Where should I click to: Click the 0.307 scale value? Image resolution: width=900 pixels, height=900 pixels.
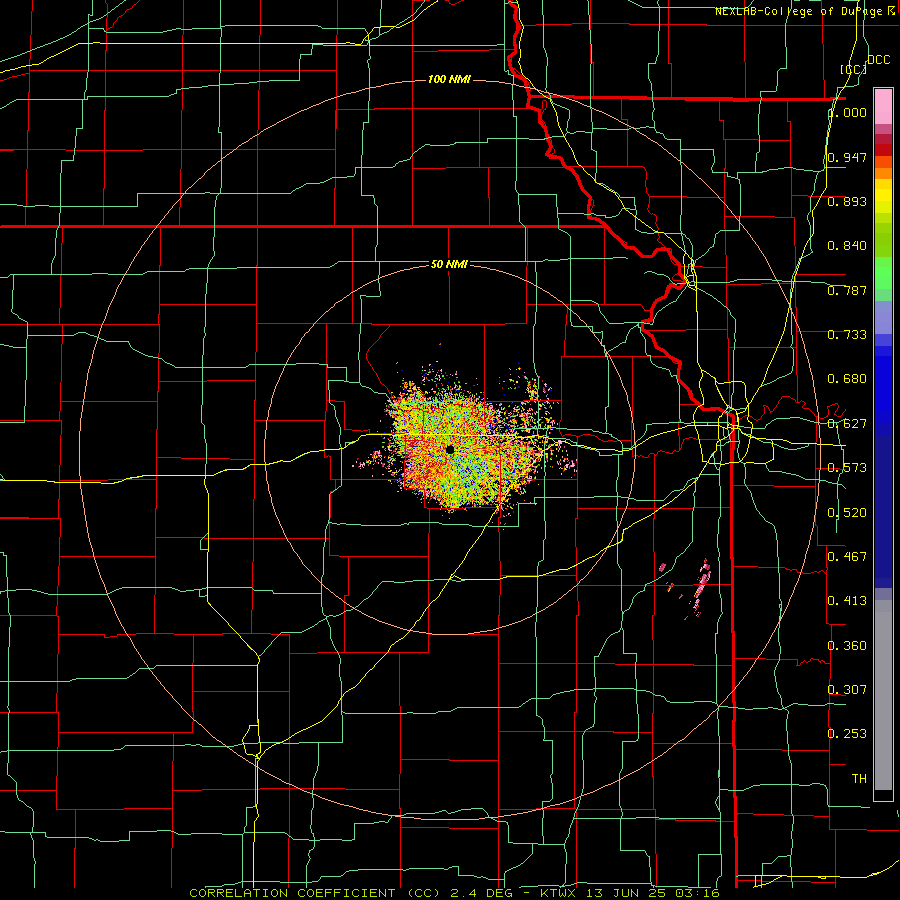[x=847, y=690]
